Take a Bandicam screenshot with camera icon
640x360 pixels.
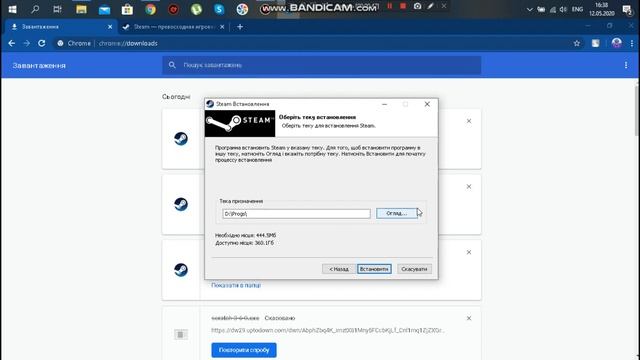pyautogui.click(x=417, y=6)
